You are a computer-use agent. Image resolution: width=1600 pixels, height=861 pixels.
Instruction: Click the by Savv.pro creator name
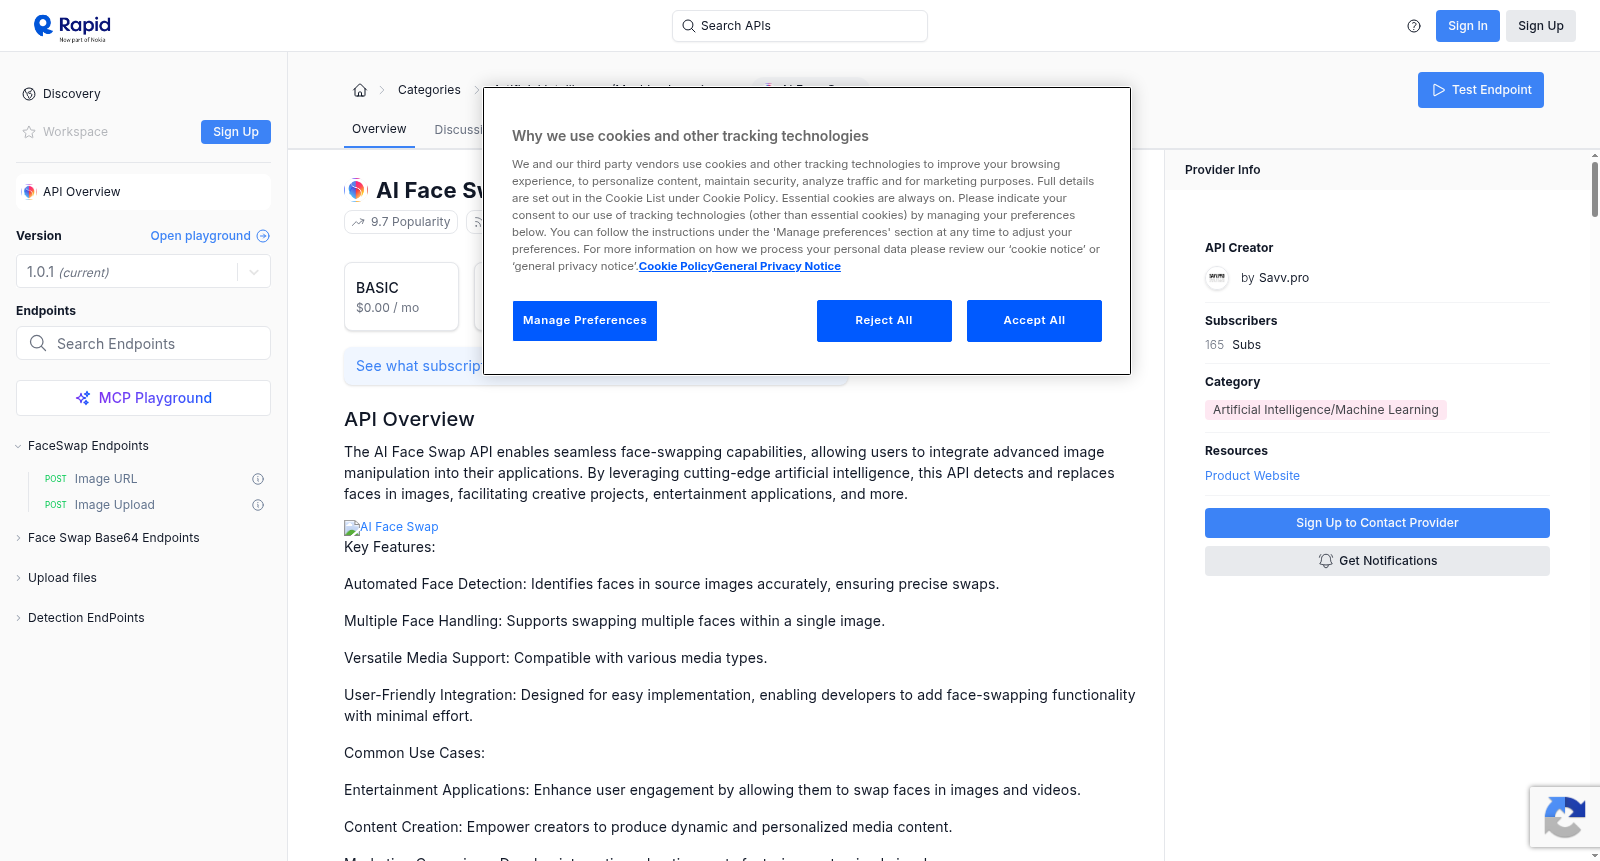coord(1275,278)
